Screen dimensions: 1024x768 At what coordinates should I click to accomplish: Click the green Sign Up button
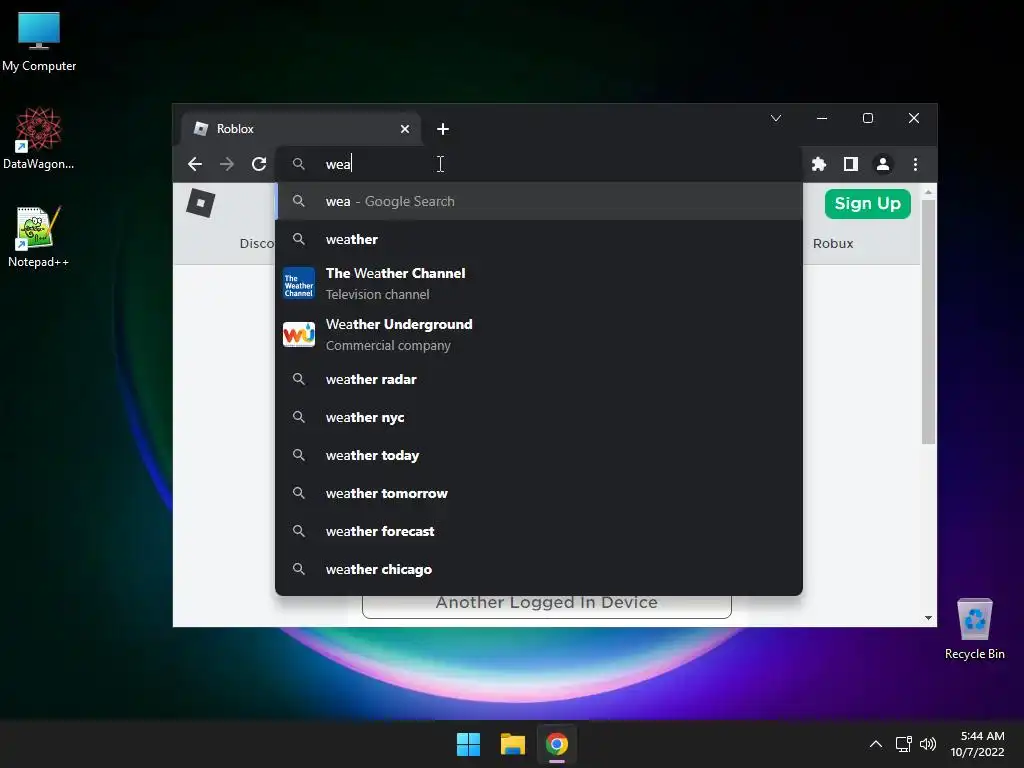pyautogui.click(x=867, y=204)
